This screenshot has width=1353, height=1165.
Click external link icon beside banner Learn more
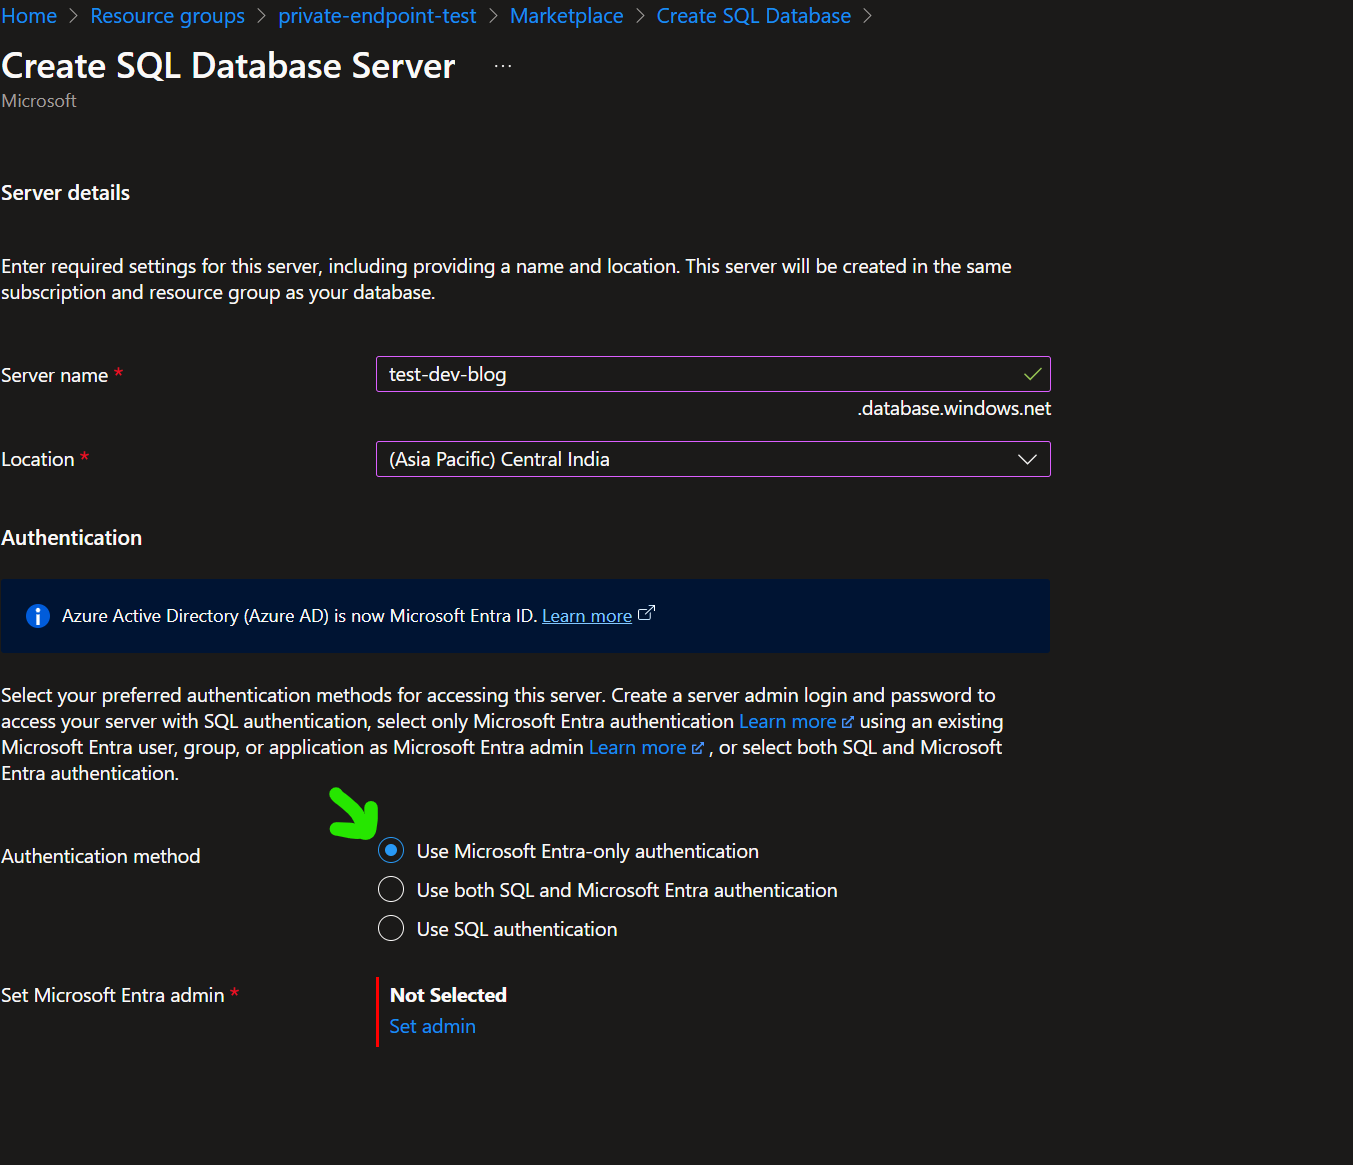click(646, 614)
